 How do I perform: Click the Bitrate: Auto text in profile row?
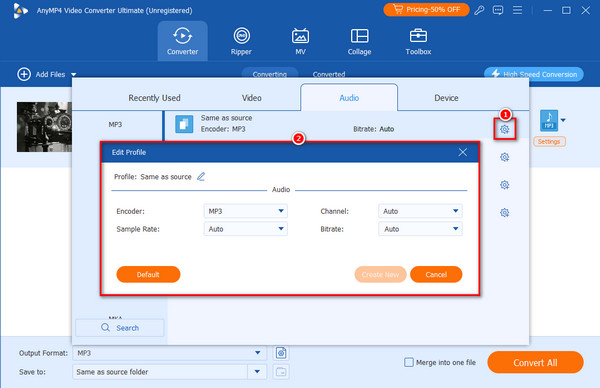[373, 129]
